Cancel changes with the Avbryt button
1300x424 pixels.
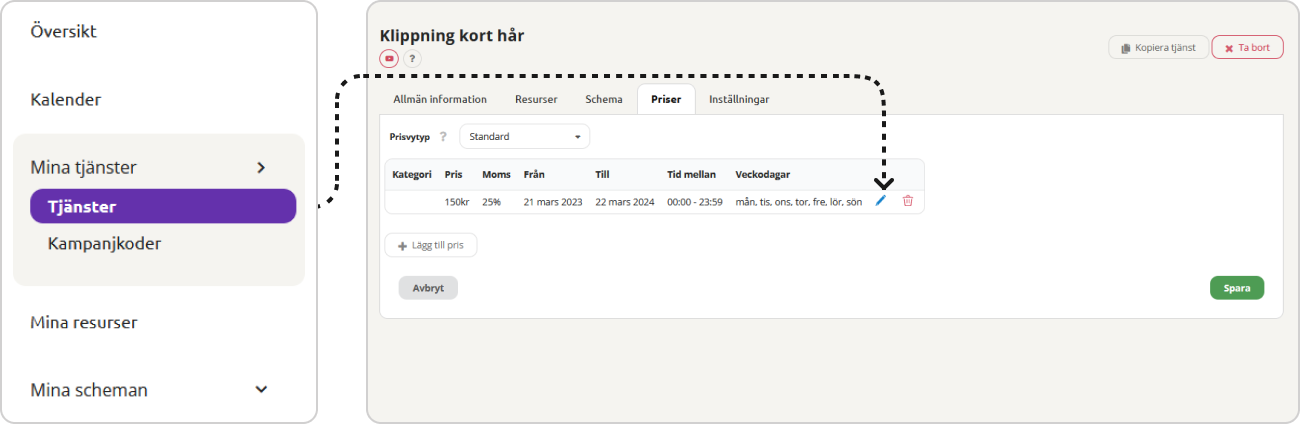pyautogui.click(x=428, y=288)
